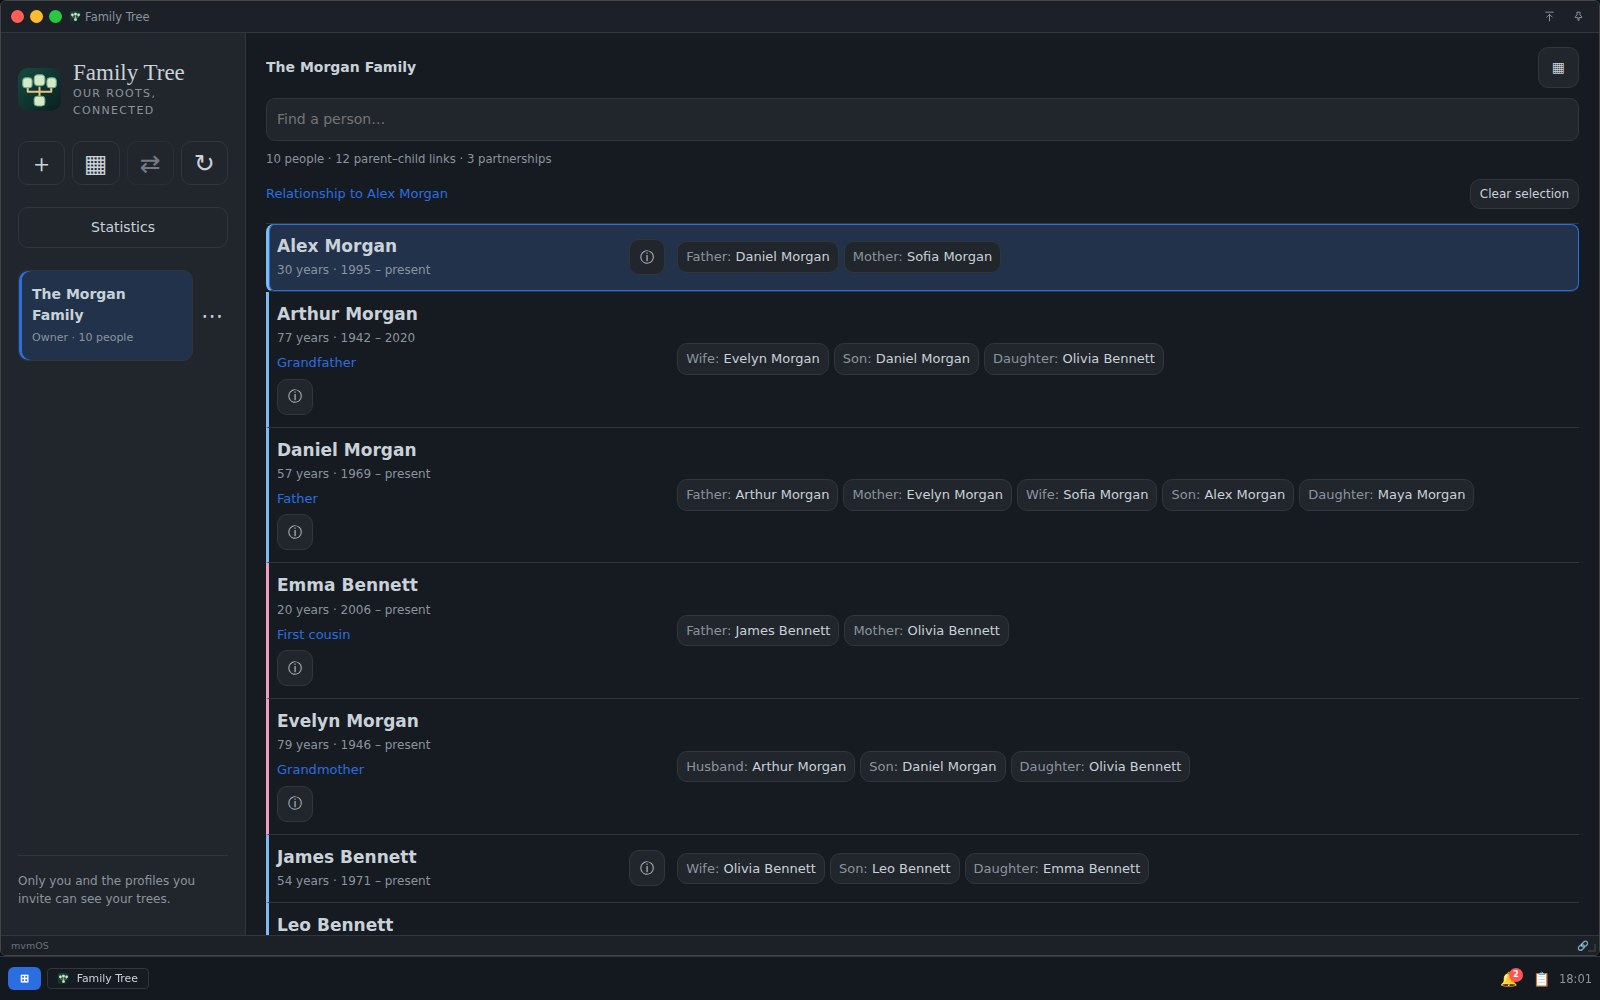Click the First cousin relationship label
The image size is (1600, 1000).
pyautogui.click(x=313, y=635)
